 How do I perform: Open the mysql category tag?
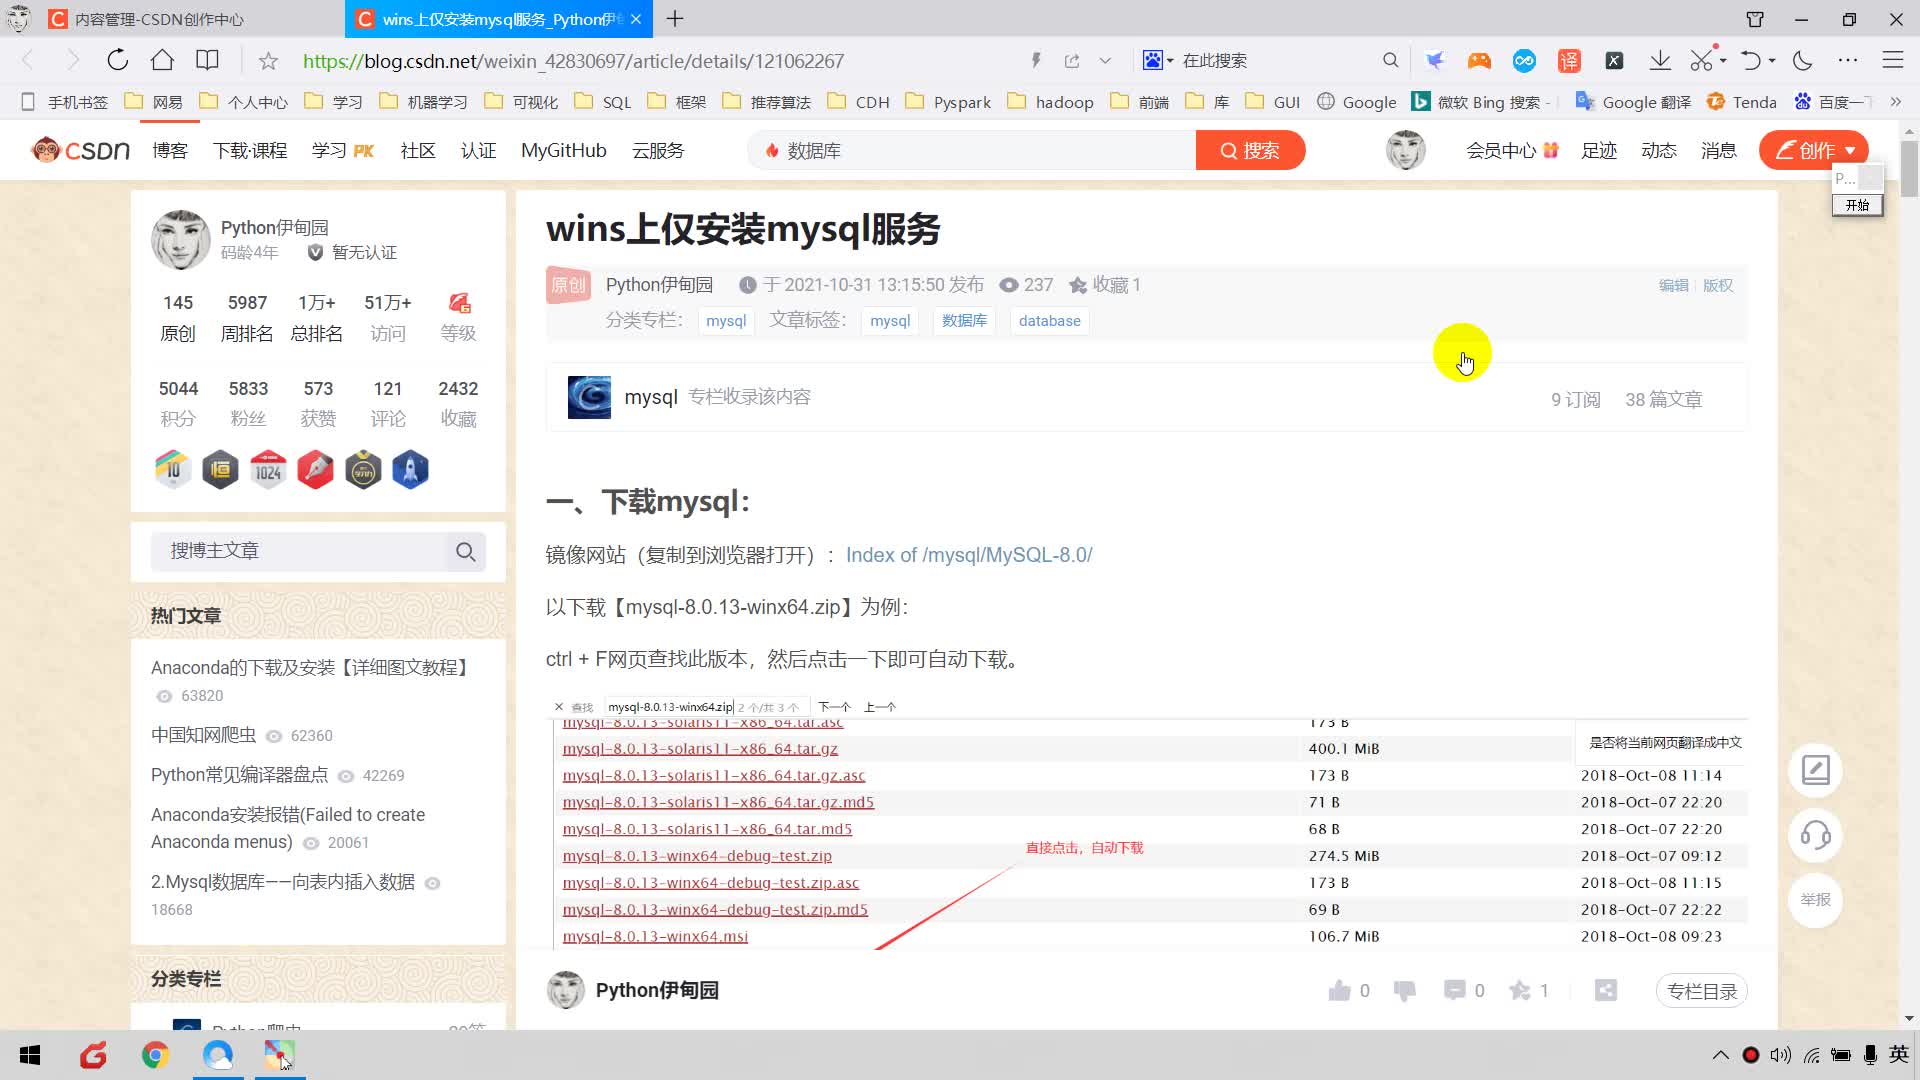(726, 321)
